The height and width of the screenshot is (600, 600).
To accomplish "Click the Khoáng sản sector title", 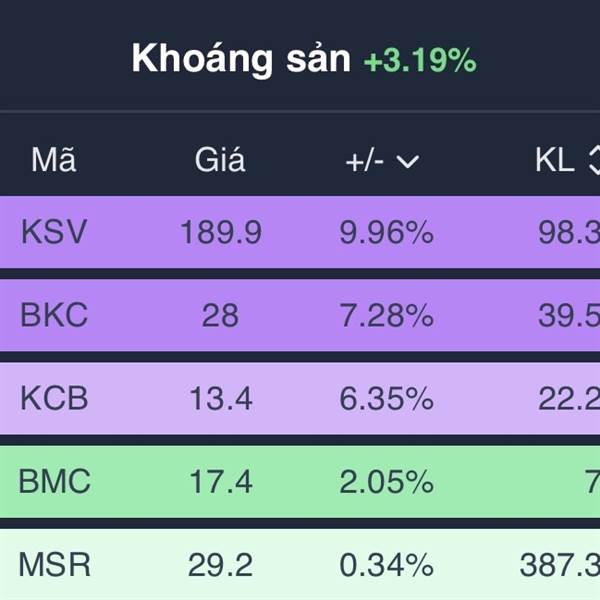I will click(241, 60).
